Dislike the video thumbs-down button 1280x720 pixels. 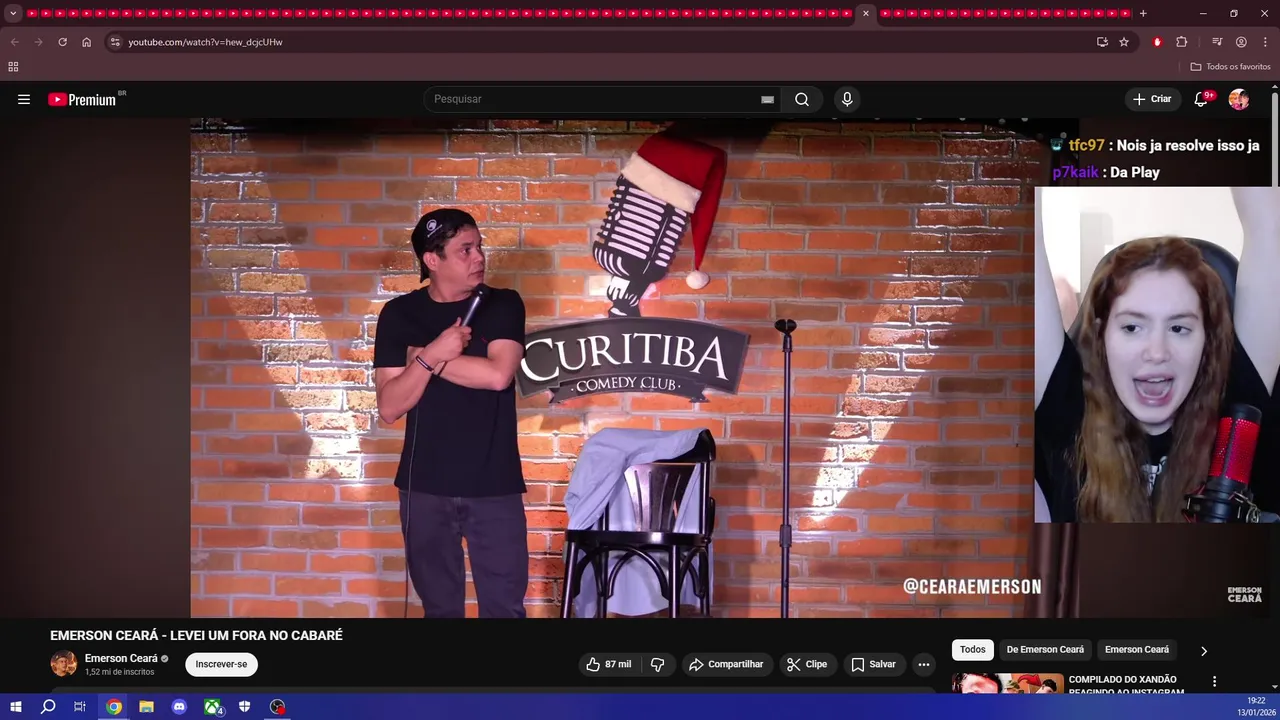657,664
